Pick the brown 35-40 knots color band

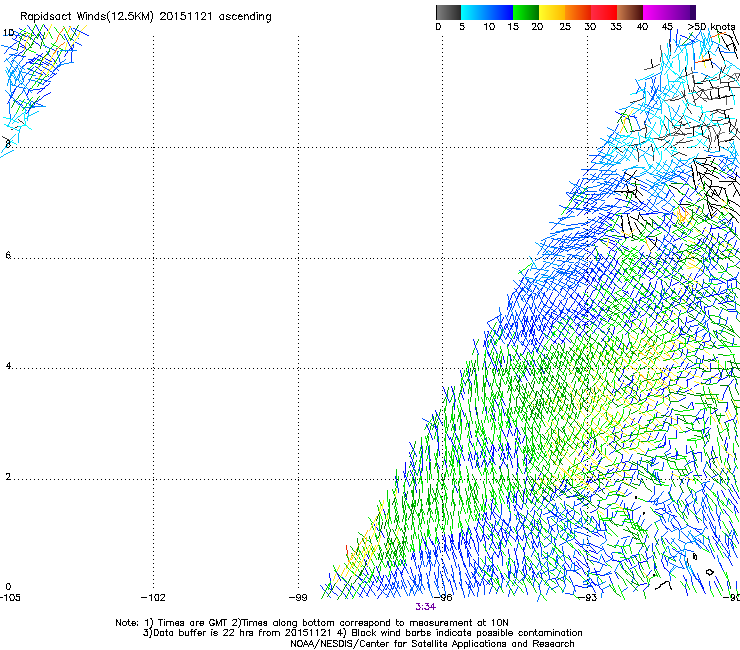click(x=630, y=12)
